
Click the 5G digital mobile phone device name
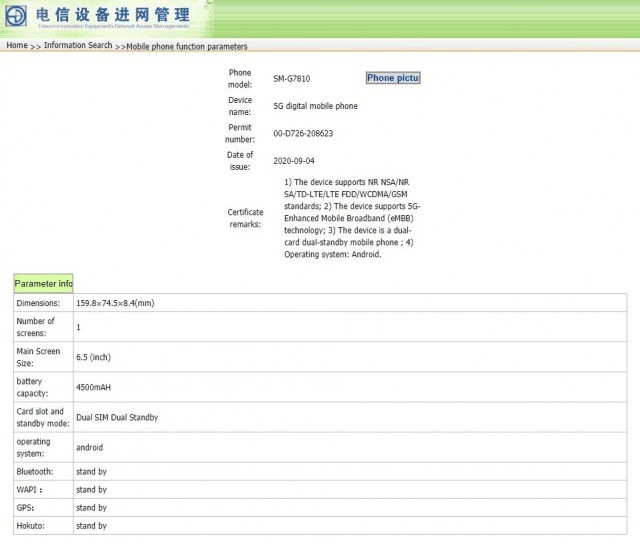315,106
